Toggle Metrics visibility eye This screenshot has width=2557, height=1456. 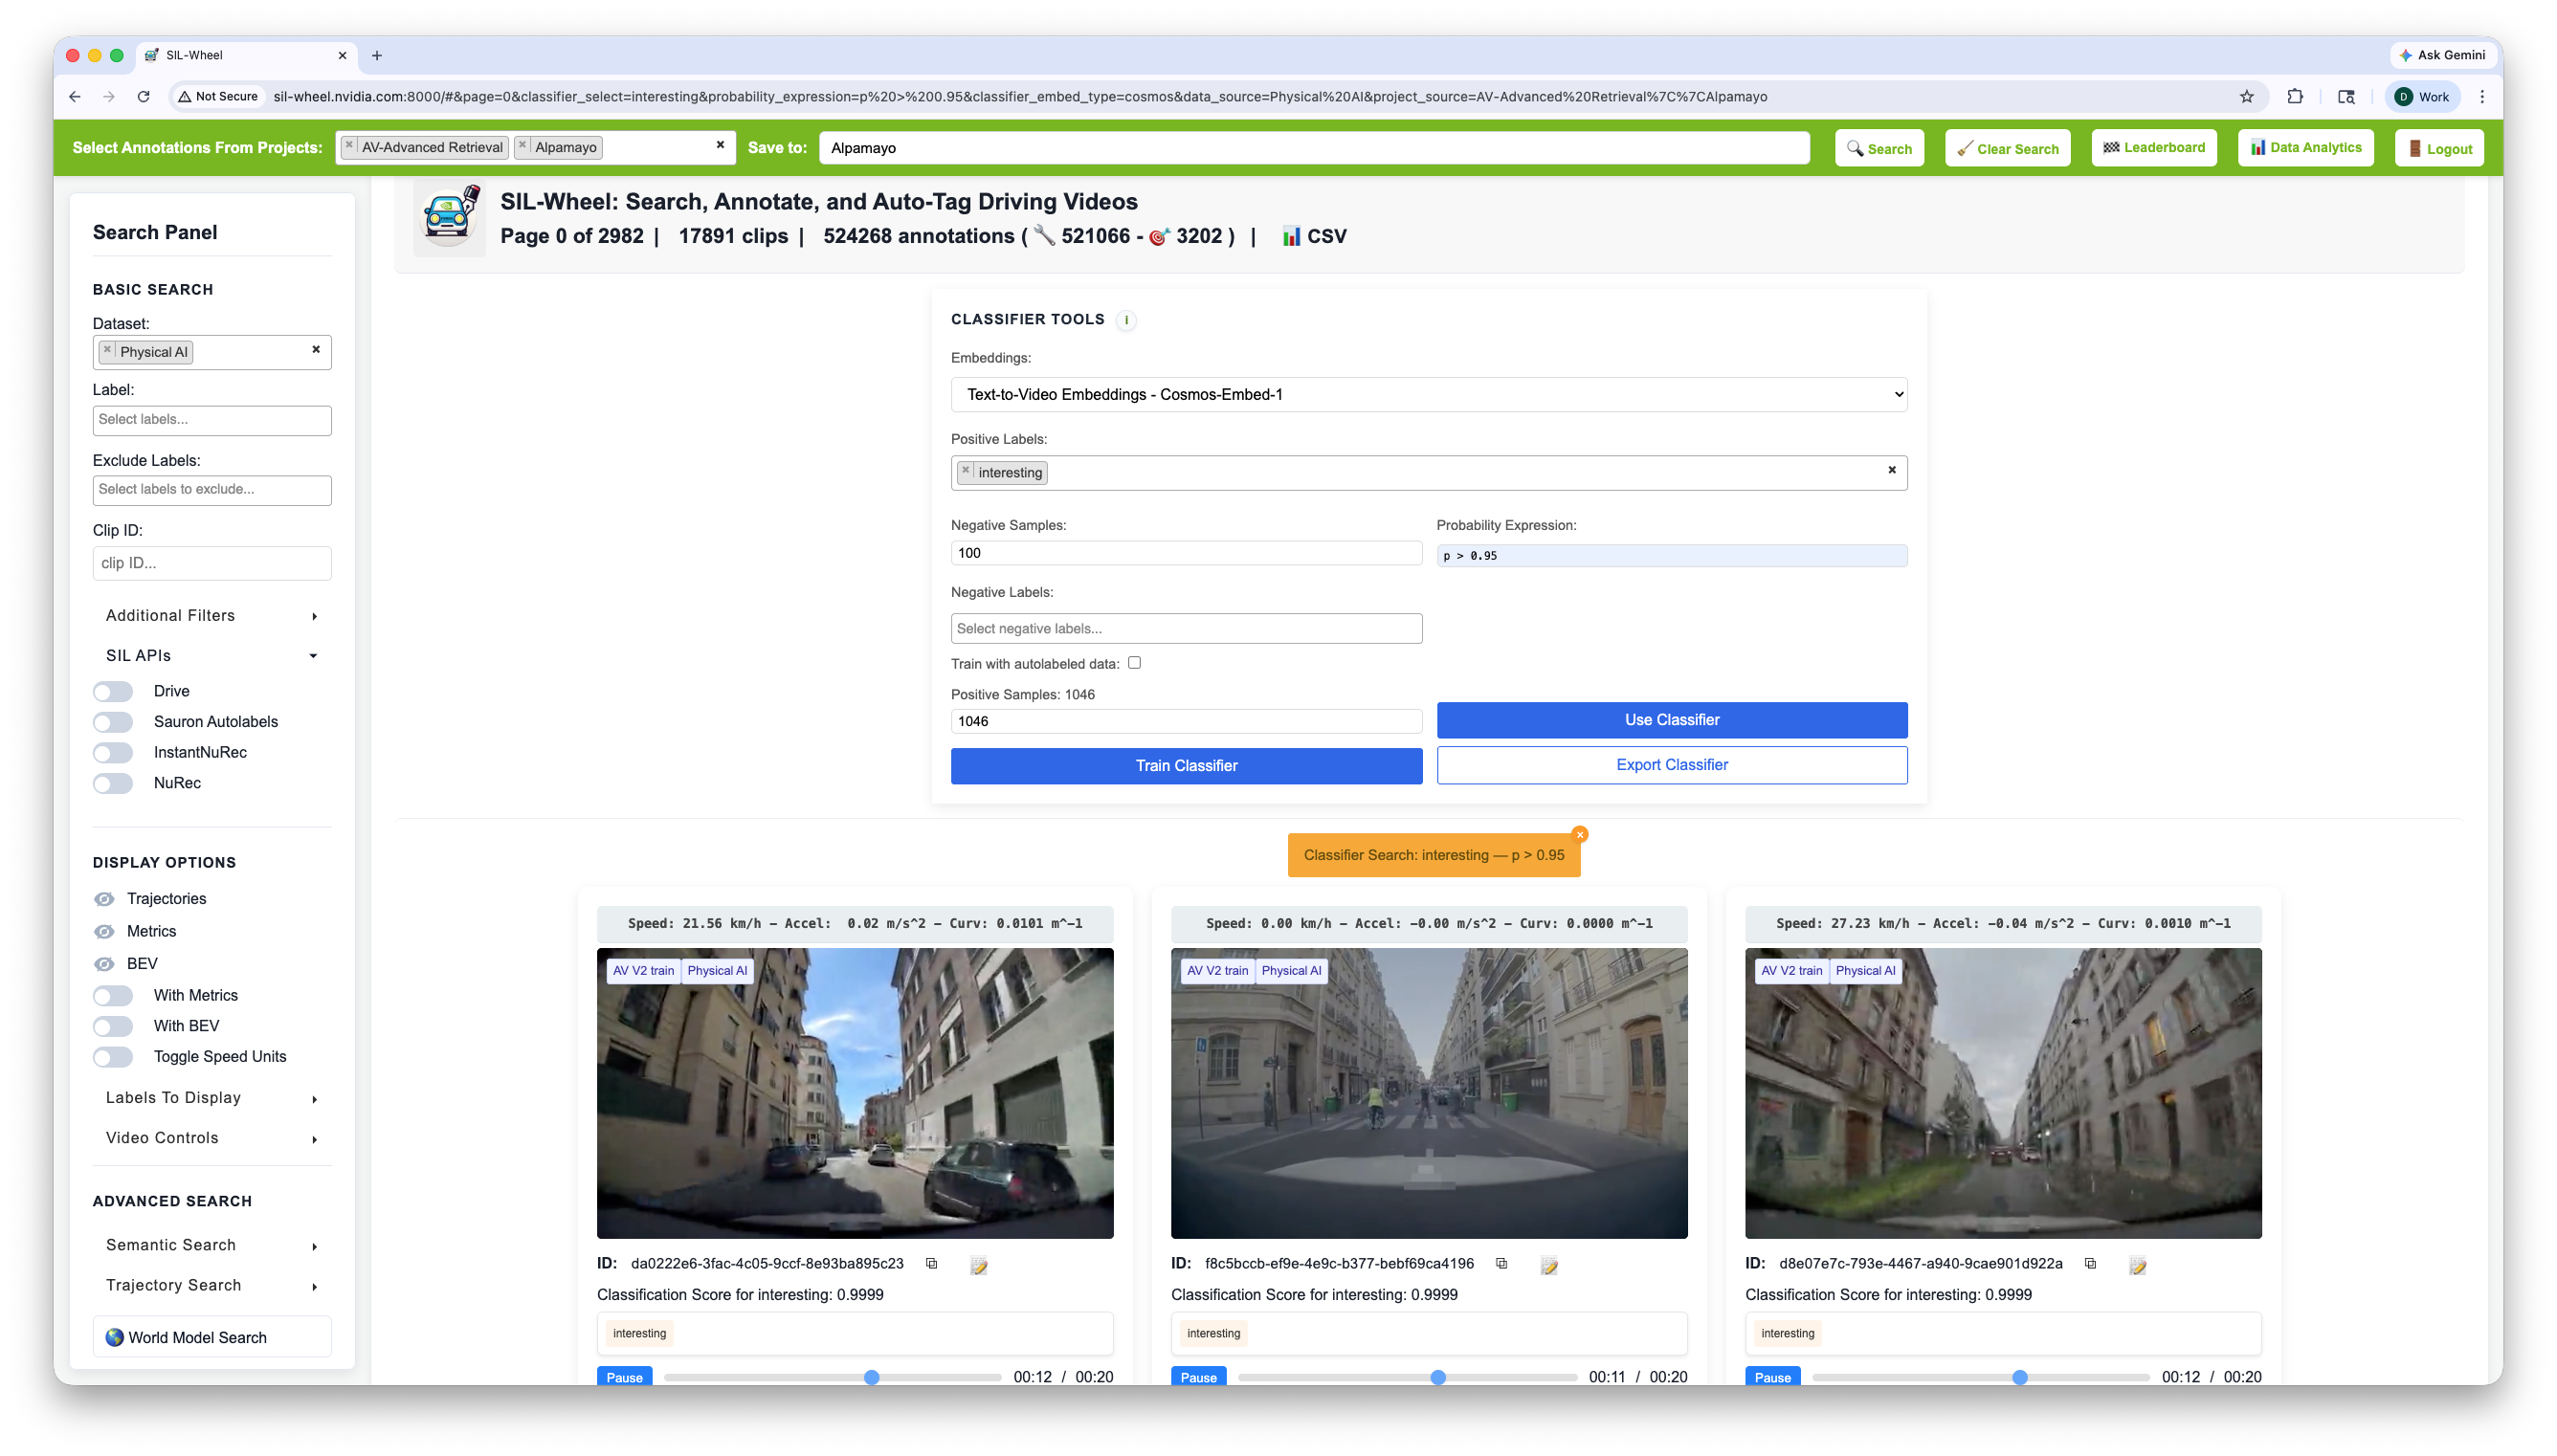[x=104, y=932]
